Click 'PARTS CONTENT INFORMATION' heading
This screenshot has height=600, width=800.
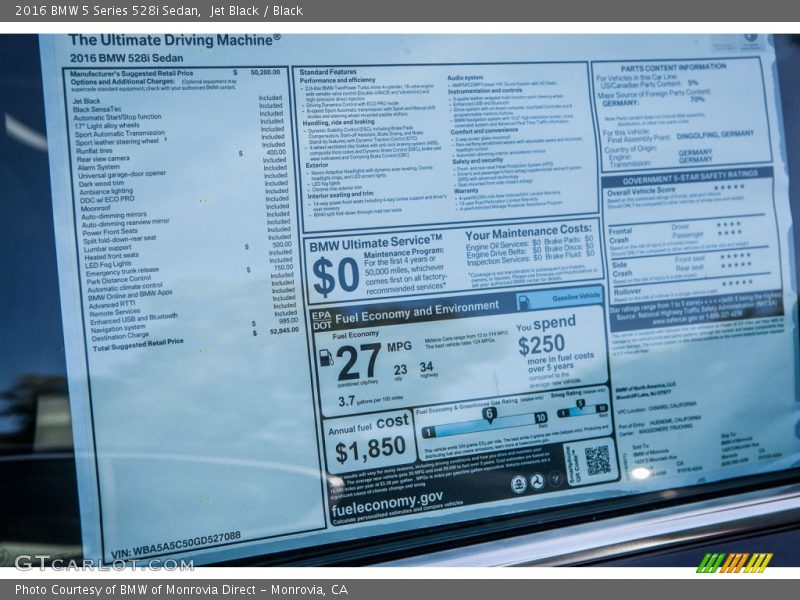[x=673, y=68]
